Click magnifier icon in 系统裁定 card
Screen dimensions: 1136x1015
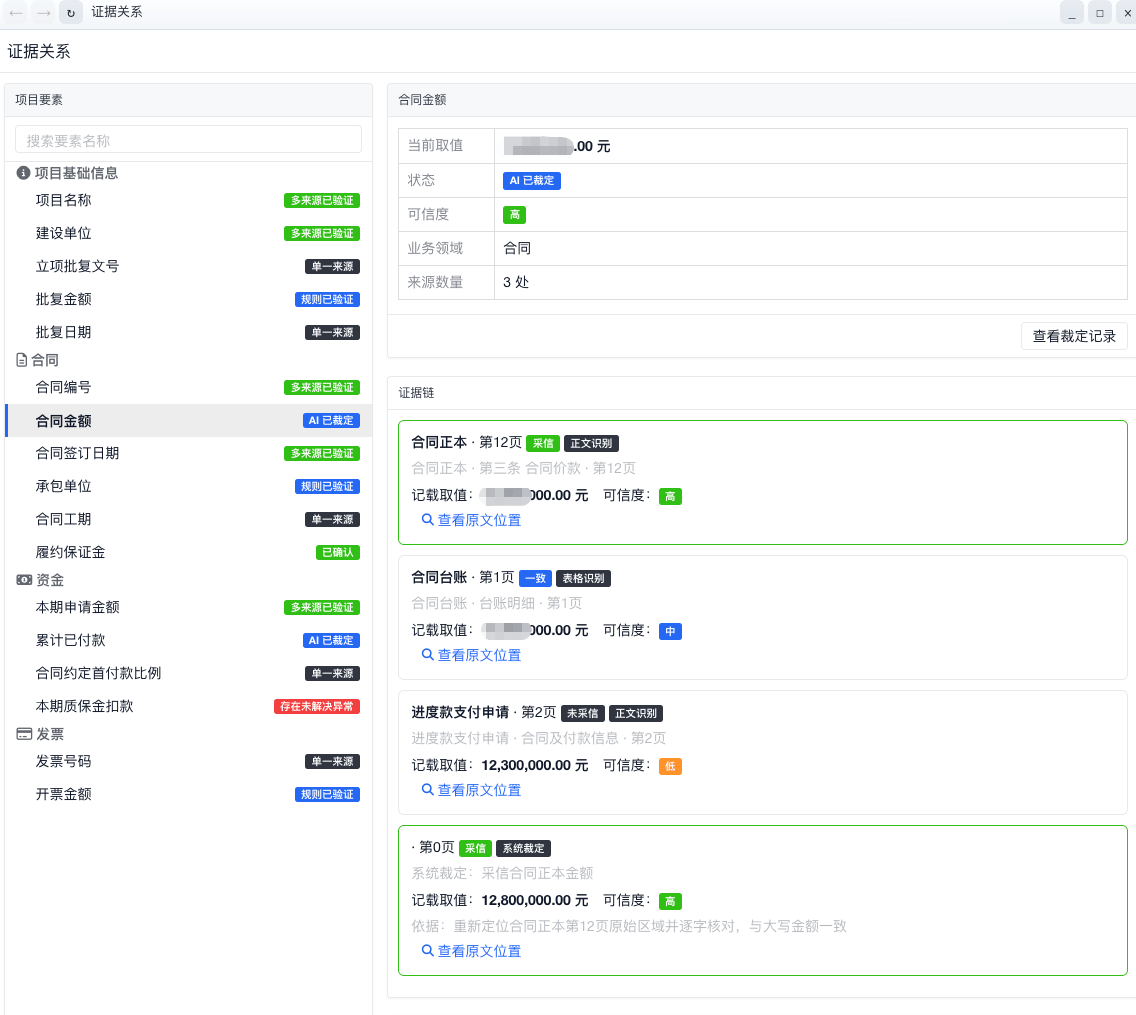[427, 951]
